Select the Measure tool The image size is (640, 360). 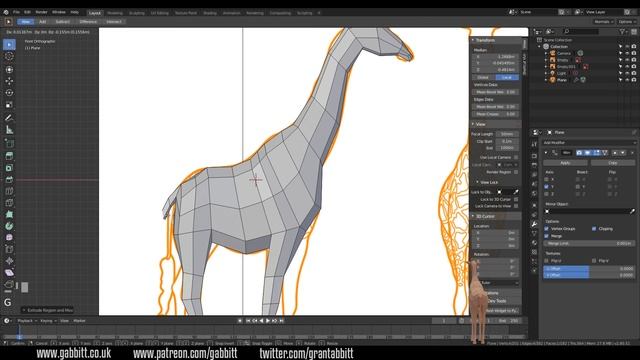pos(9,130)
